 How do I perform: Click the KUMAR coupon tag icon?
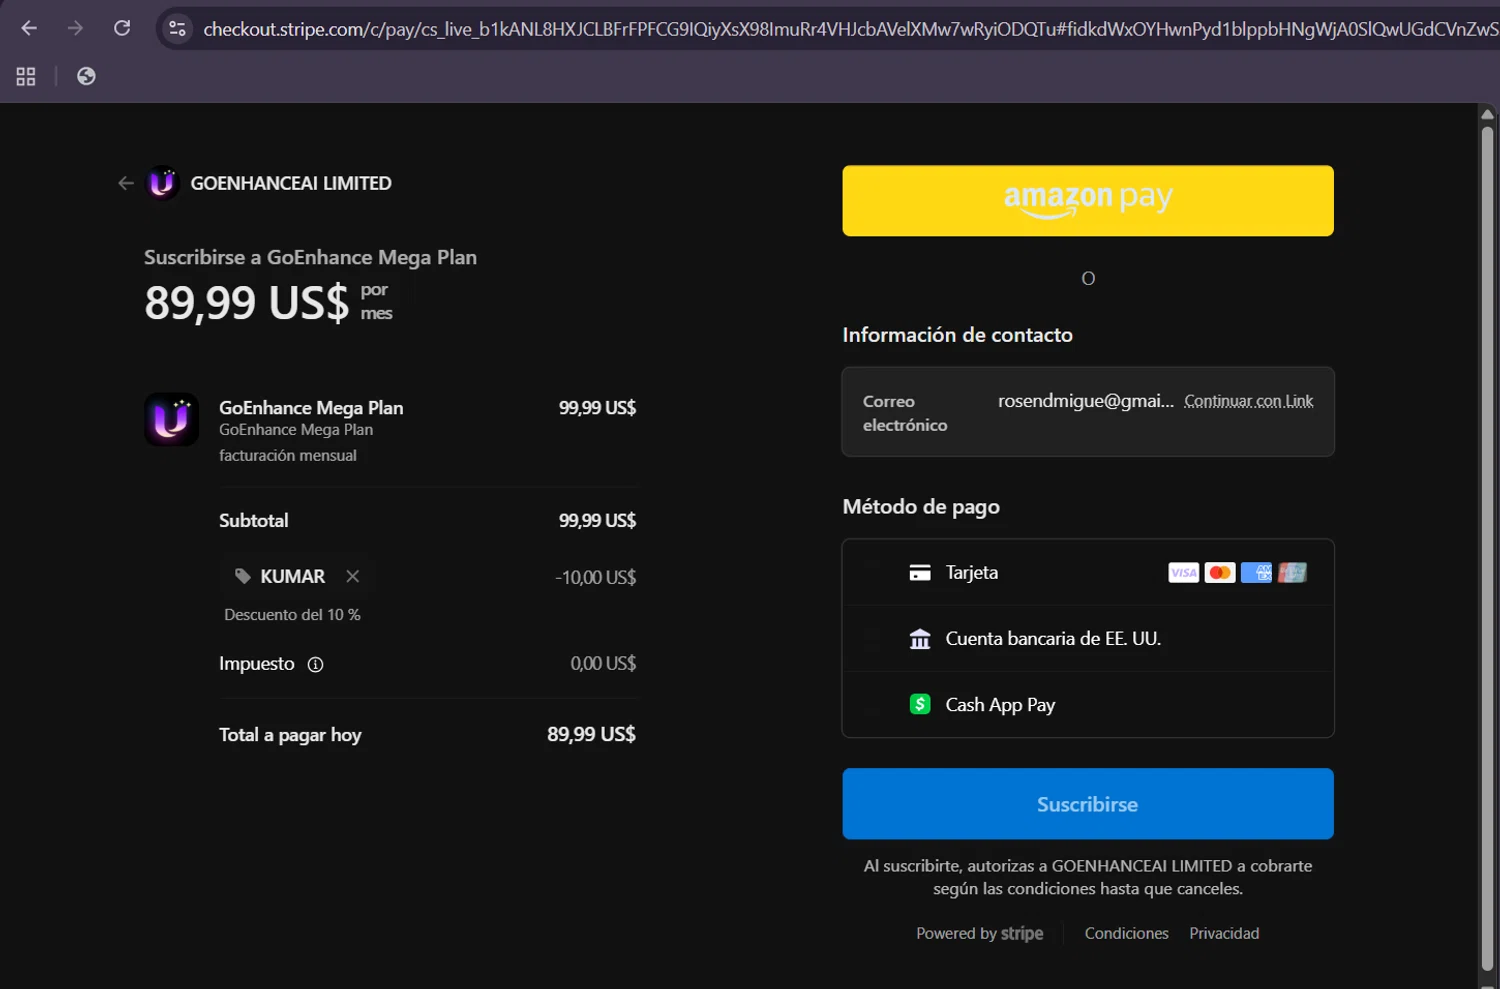point(243,576)
